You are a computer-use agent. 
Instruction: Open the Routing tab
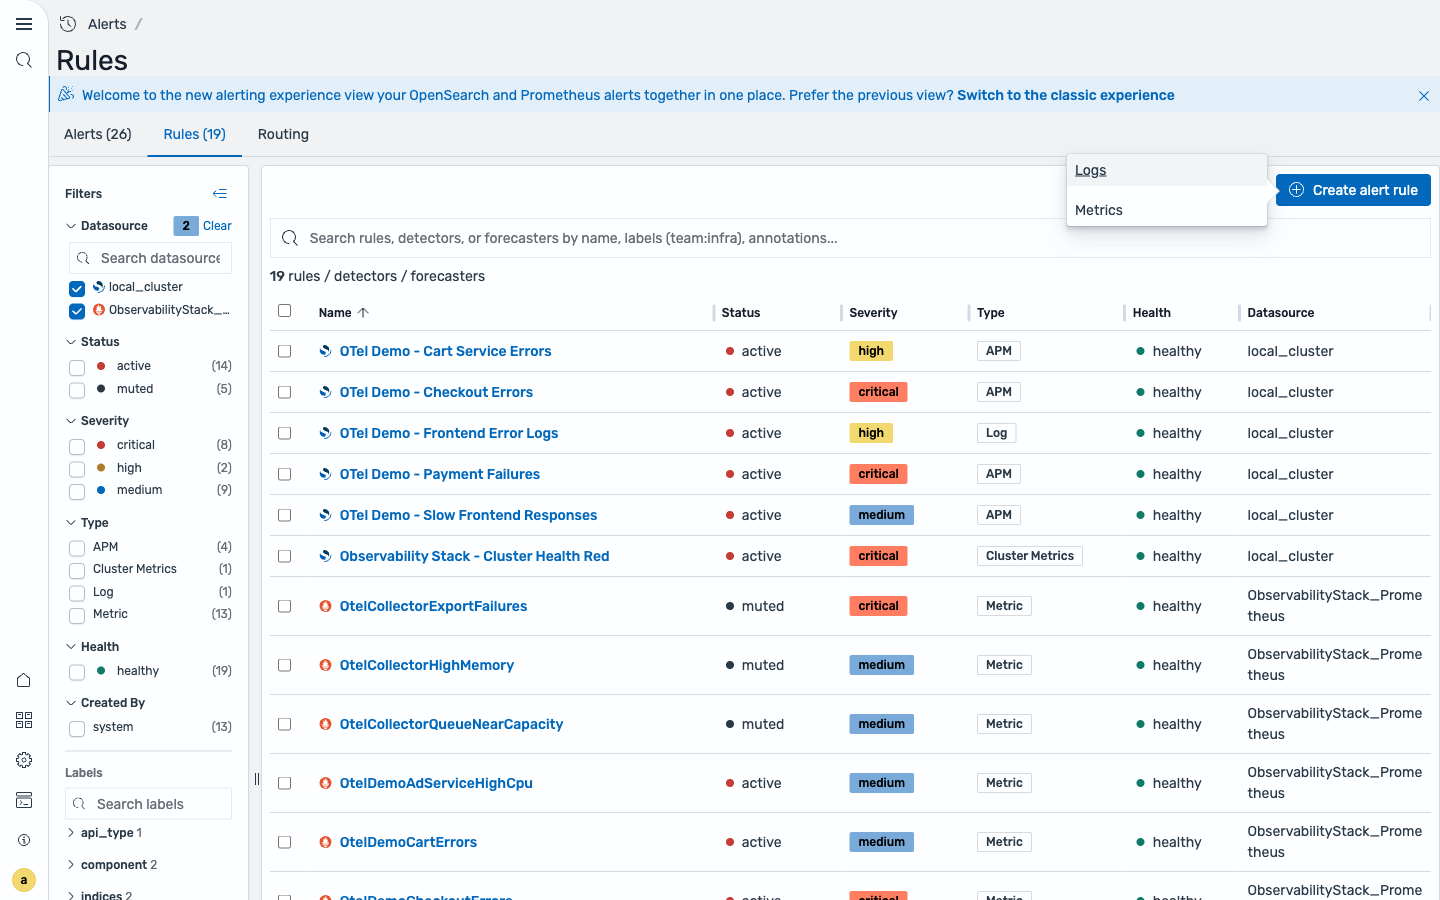tap(283, 134)
